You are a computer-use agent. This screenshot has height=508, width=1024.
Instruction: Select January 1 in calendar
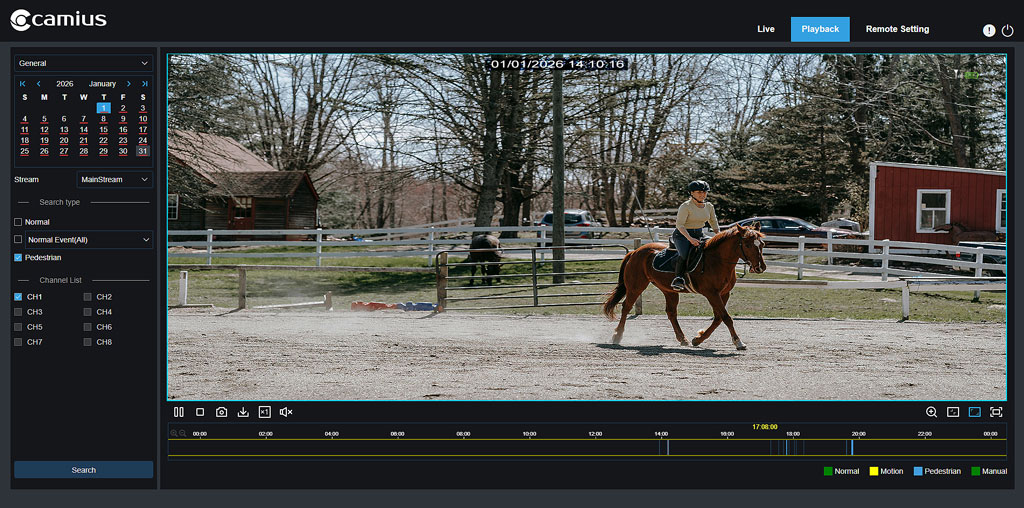click(x=103, y=108)
